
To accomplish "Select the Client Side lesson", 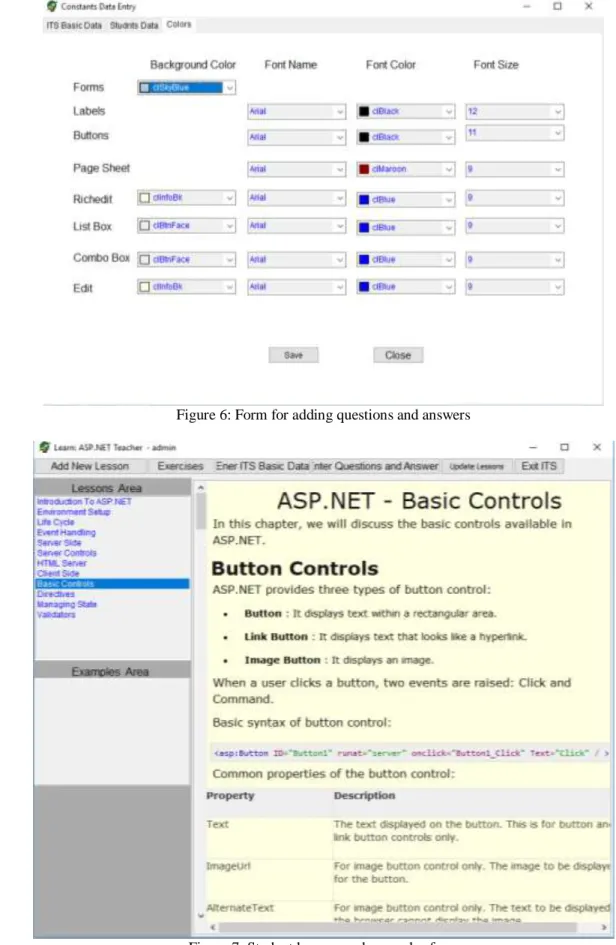I will 58,573.
